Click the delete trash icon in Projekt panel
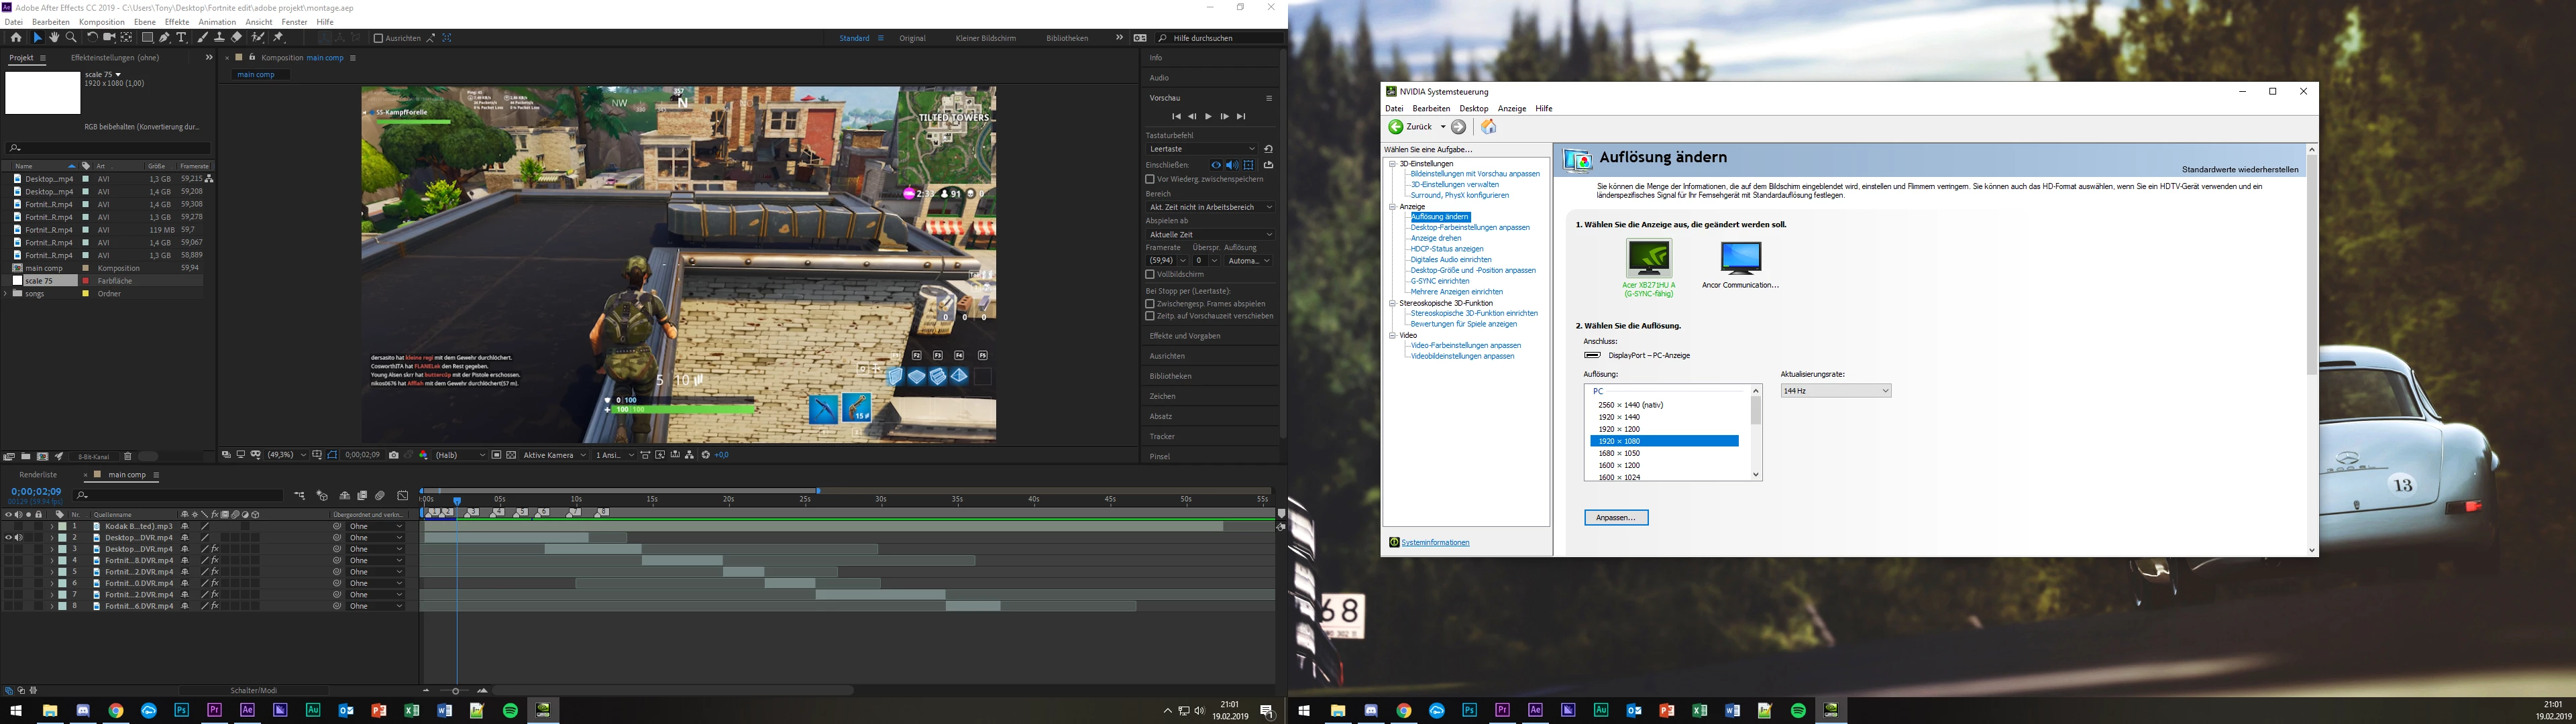The image size is (2576, 724). click(128, 456)
